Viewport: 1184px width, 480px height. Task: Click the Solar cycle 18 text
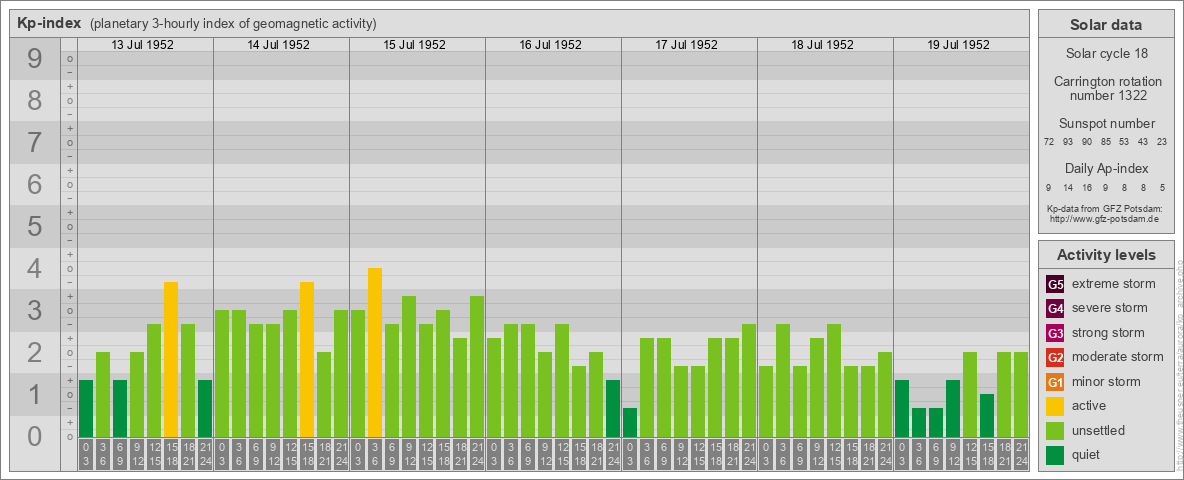1106,54
